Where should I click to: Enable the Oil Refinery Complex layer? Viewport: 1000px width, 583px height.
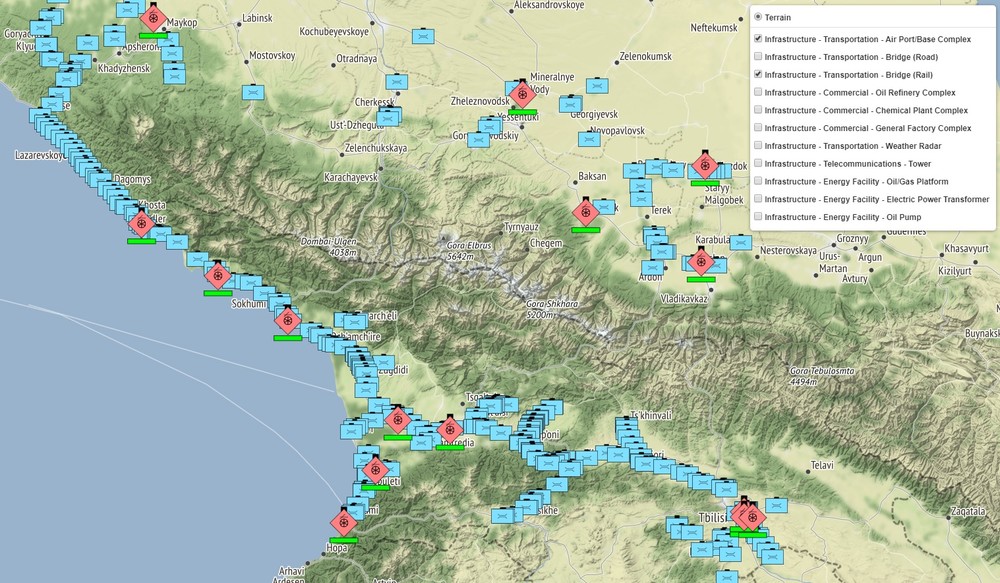click(x=758, y=92)
